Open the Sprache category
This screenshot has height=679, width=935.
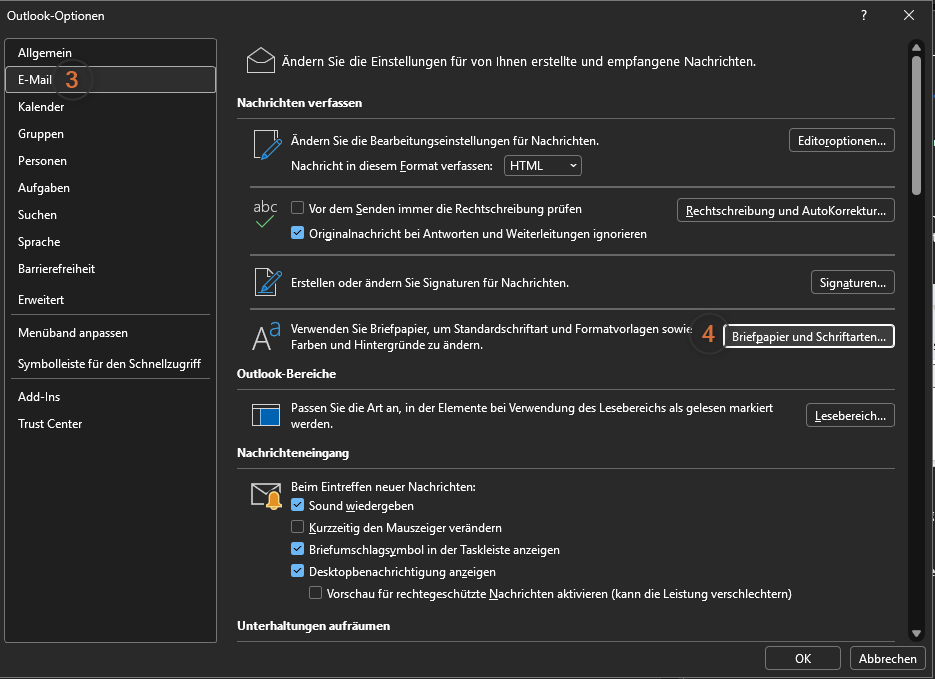(x=110, y=241)
